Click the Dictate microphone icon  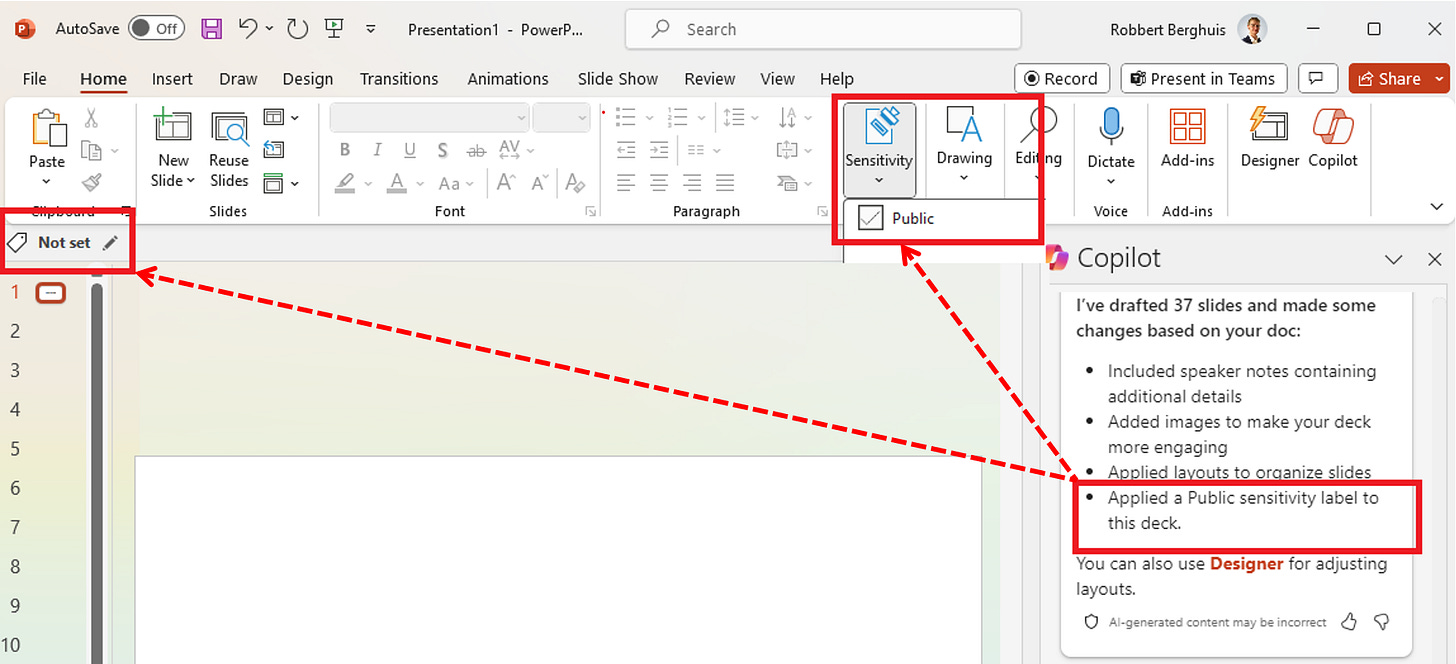1111,127
